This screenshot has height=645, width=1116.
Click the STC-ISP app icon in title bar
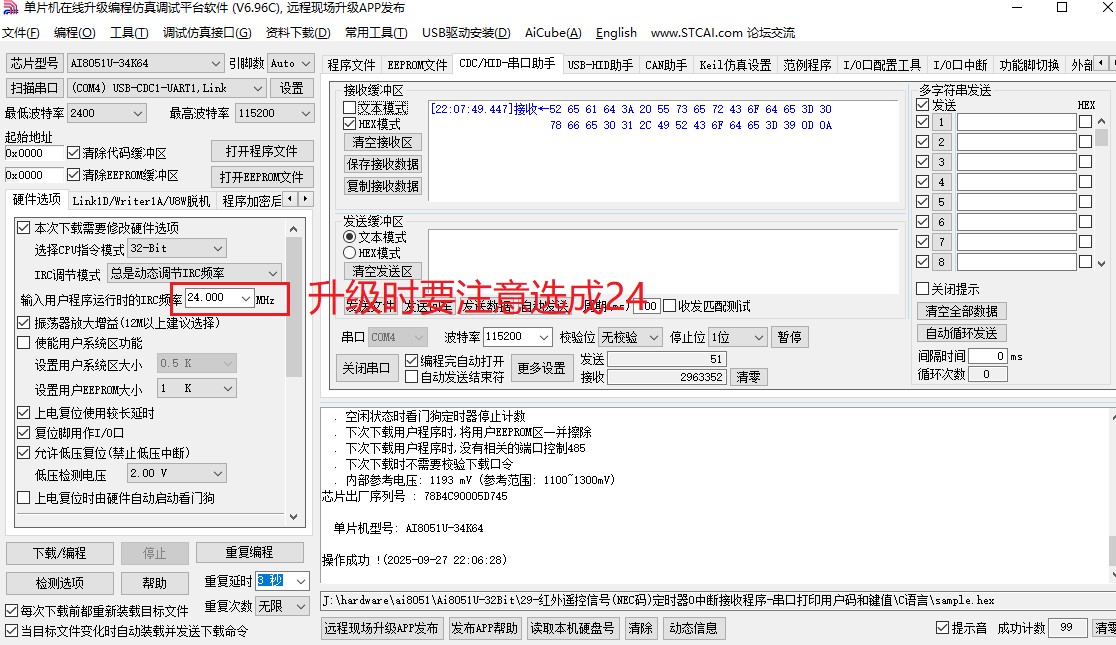10,8
